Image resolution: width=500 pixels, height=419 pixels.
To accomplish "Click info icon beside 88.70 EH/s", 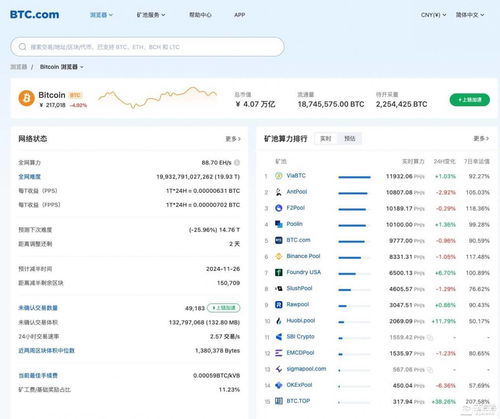I will point(237,163).
